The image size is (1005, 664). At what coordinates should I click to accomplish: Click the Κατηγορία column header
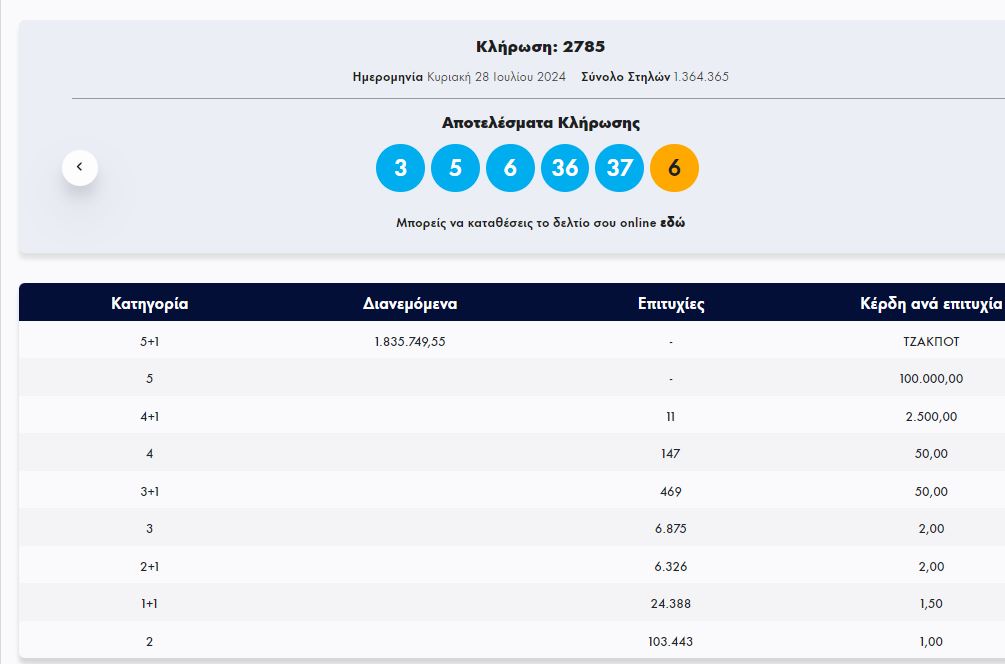pos(150,304)
